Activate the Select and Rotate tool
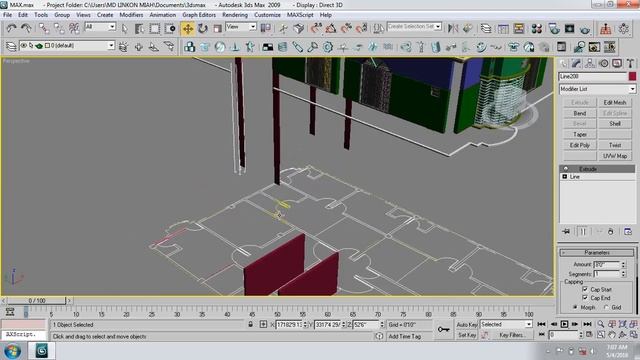 click(x=203, y=28)
